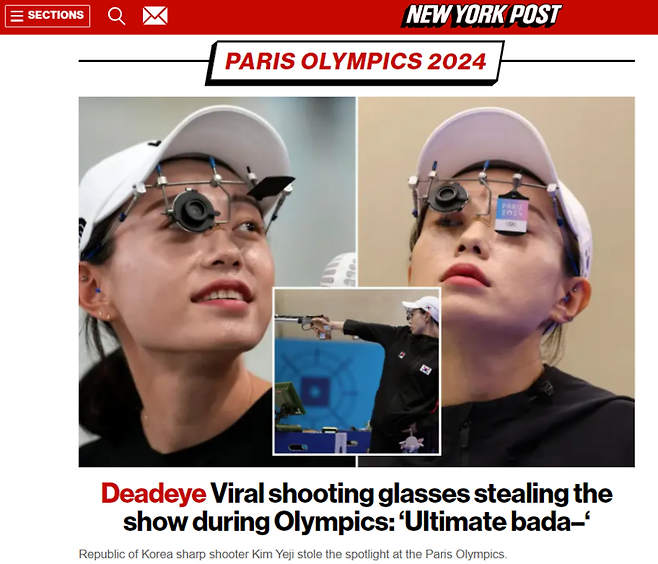Open the Paris Olympics 2024 section banner
Viewport: 658px width, 564px height.
click(355, 62)
